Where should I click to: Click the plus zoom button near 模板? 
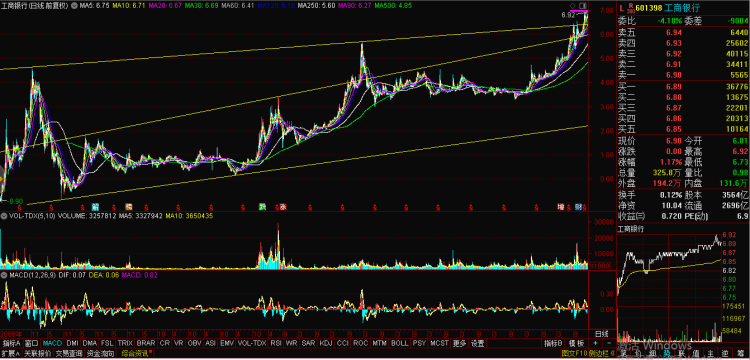click(x=595, y=343)
